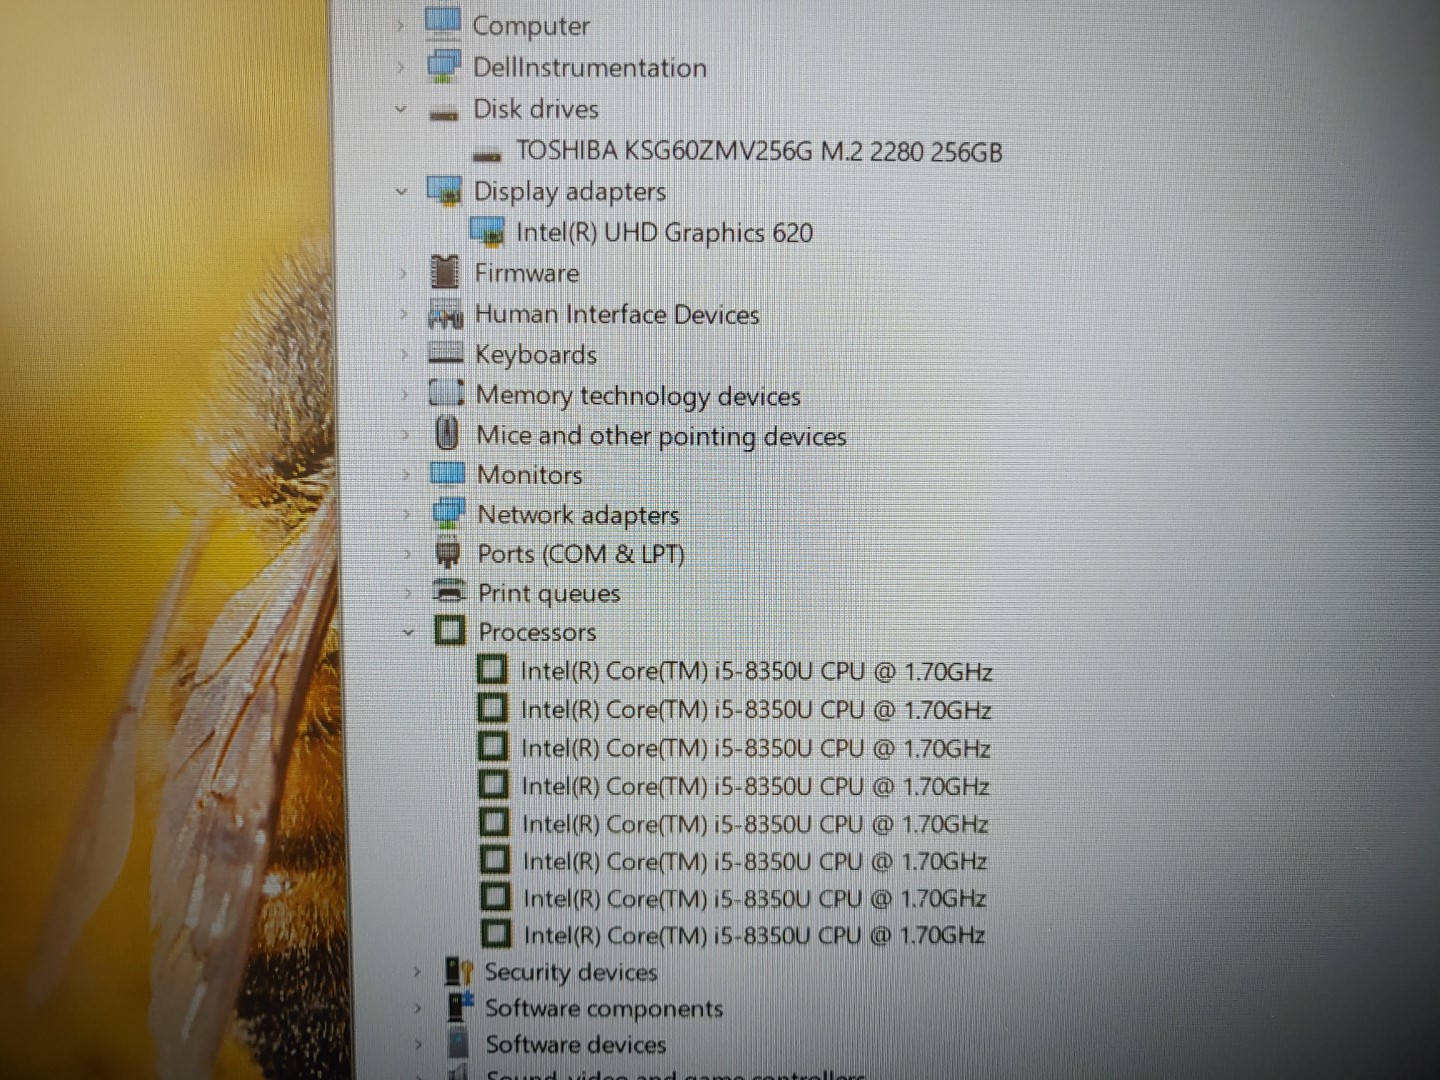Click the mouse icon for pointing devices
The height and width of the screenshot is (1080, 1440).
click(x=448, y=434)
